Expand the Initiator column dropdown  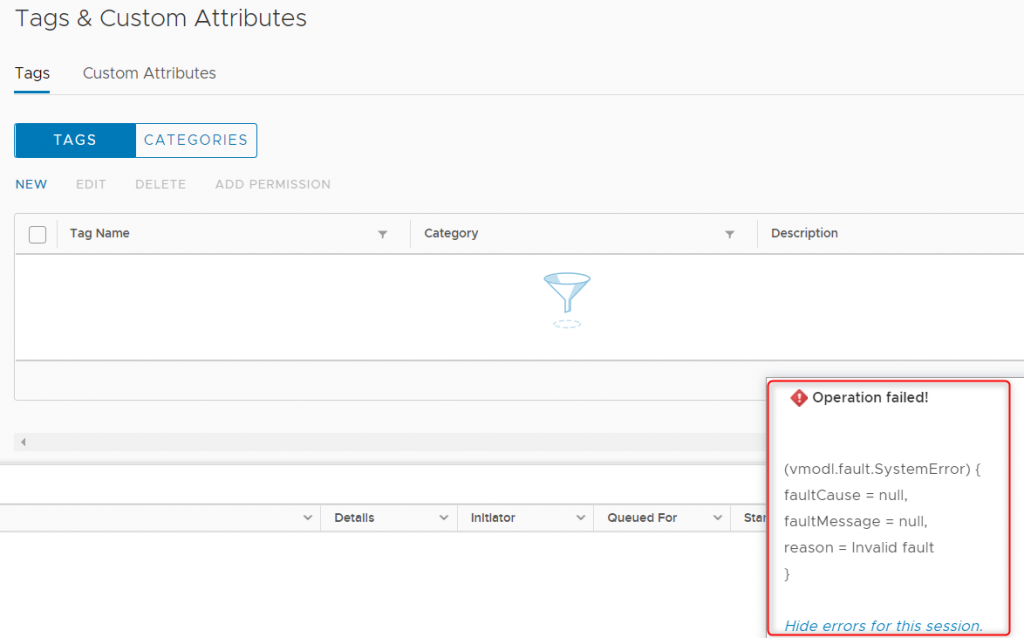(x=580, y=518)
